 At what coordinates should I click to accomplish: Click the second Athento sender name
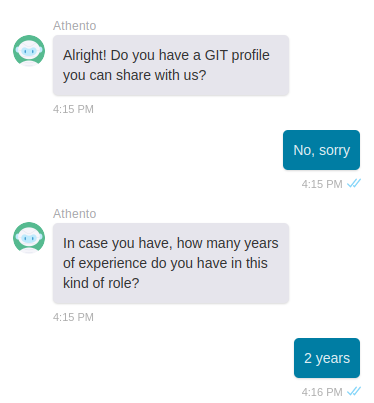[x=75, y=214]
